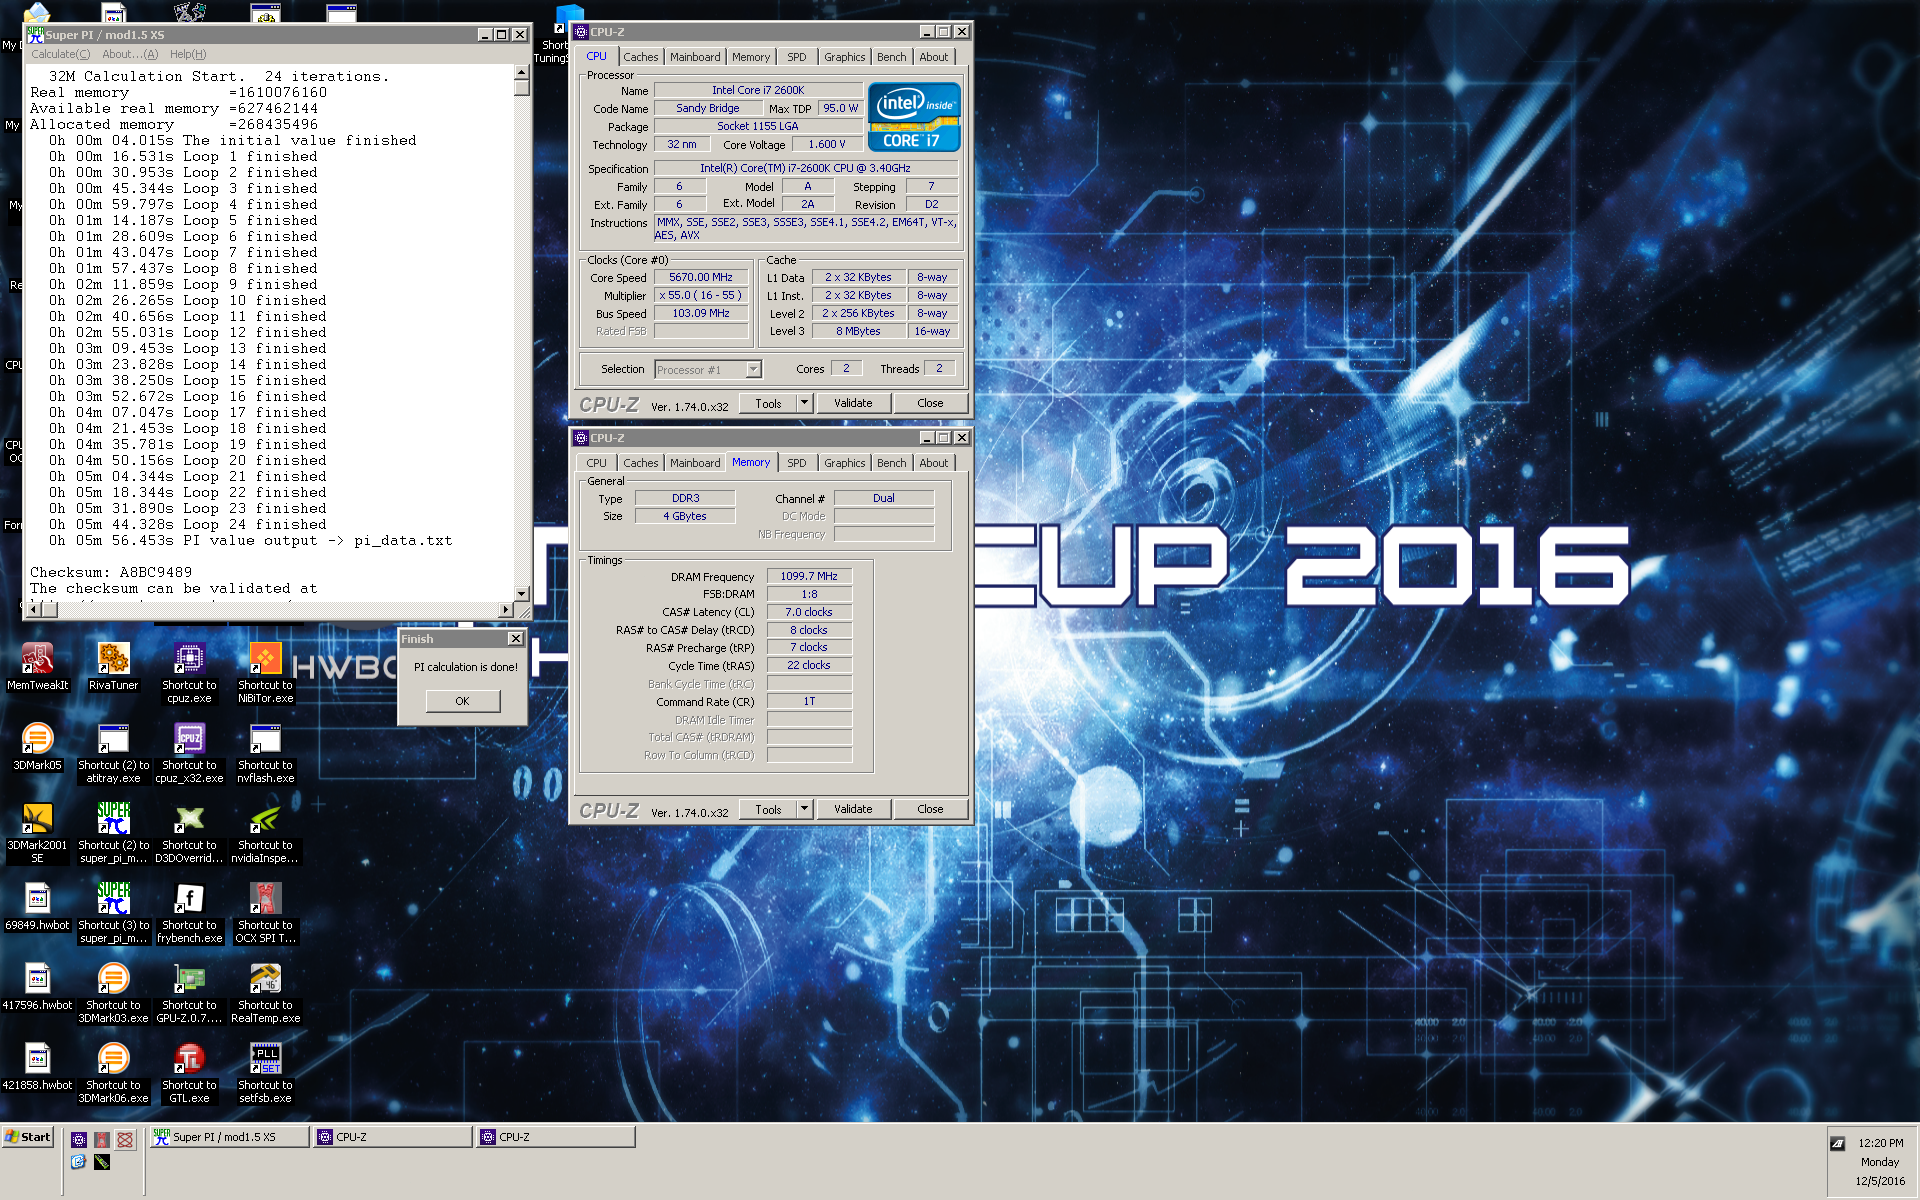This screenshot has width=1920, height=1200.
Task: Open 69849.hwbot file icon
Action: pyautogui.click(x=37, y=906)
